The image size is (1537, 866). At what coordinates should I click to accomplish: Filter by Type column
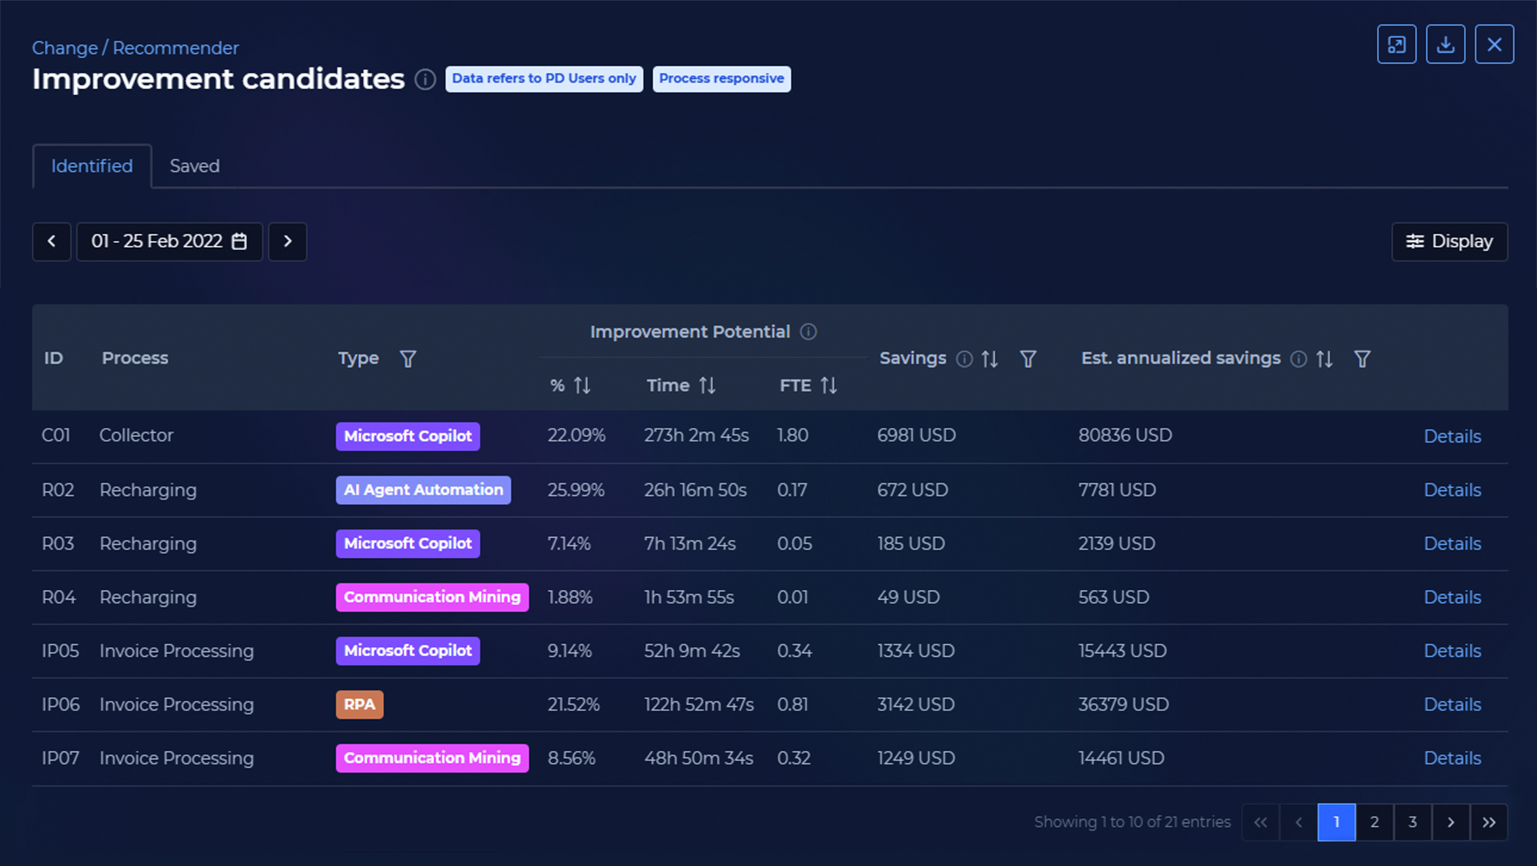(x=408, y=358)
